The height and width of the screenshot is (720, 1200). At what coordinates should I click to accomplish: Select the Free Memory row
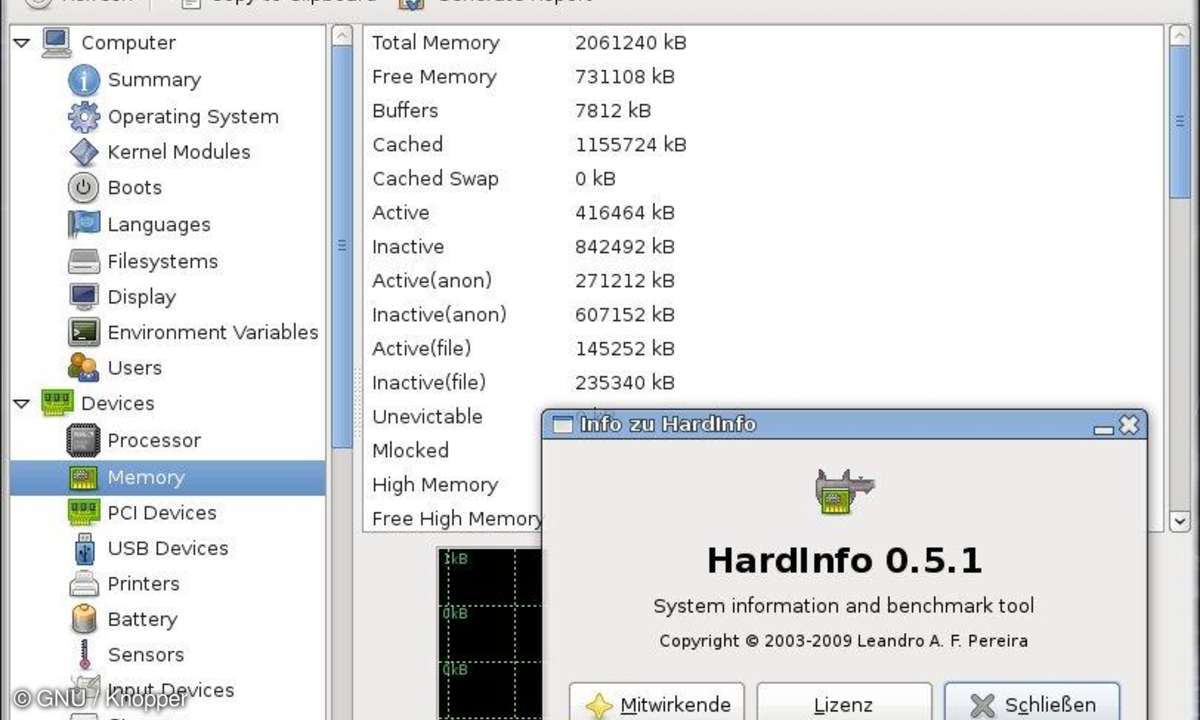763,77
